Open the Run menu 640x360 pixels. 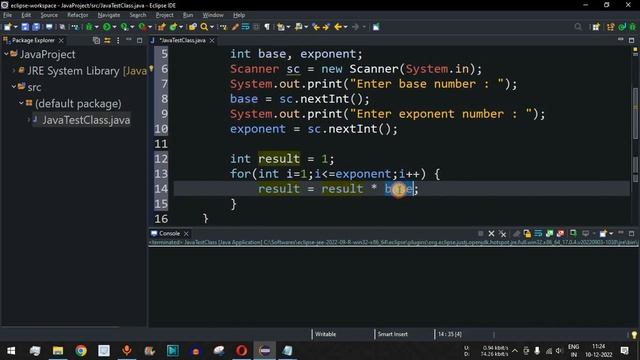coord(188,15)
